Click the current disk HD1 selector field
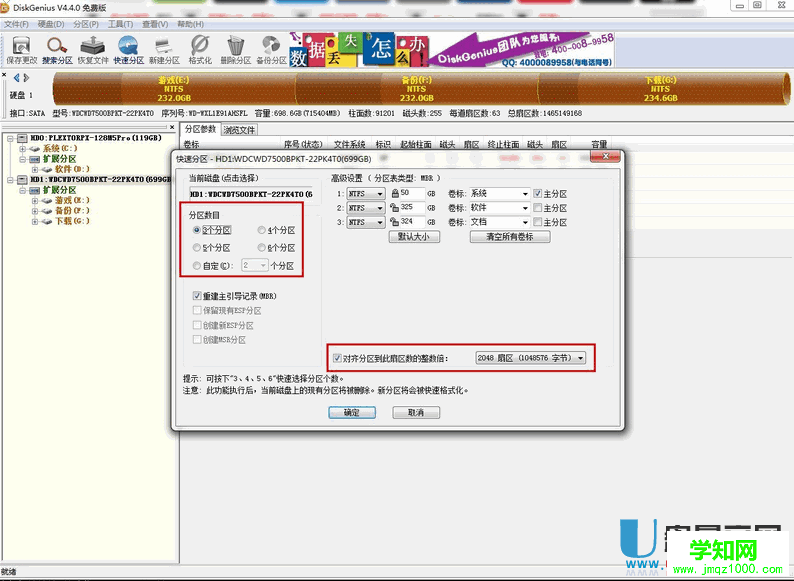Image resolution: width=794 pixels, height=581 pixels. point(251,194)
